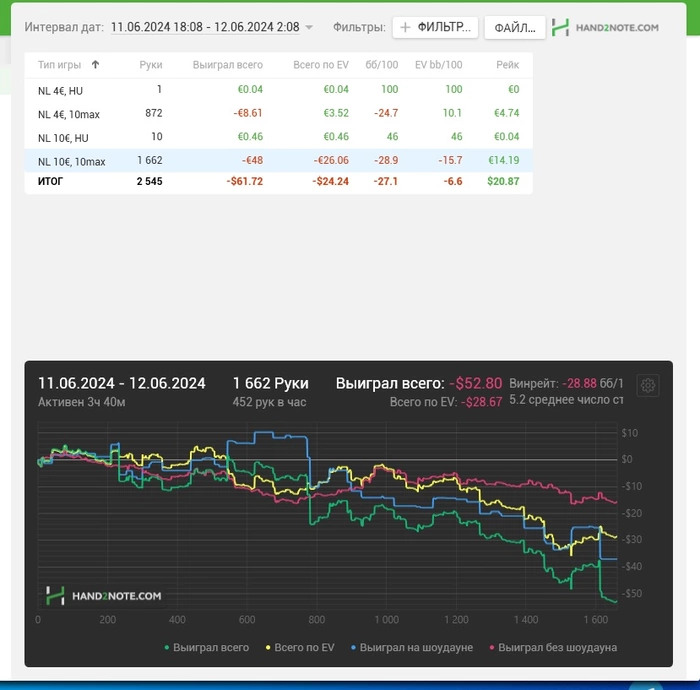Sort by the Тип игры column header
700x690 pixels.
click(x=59, y=65)
